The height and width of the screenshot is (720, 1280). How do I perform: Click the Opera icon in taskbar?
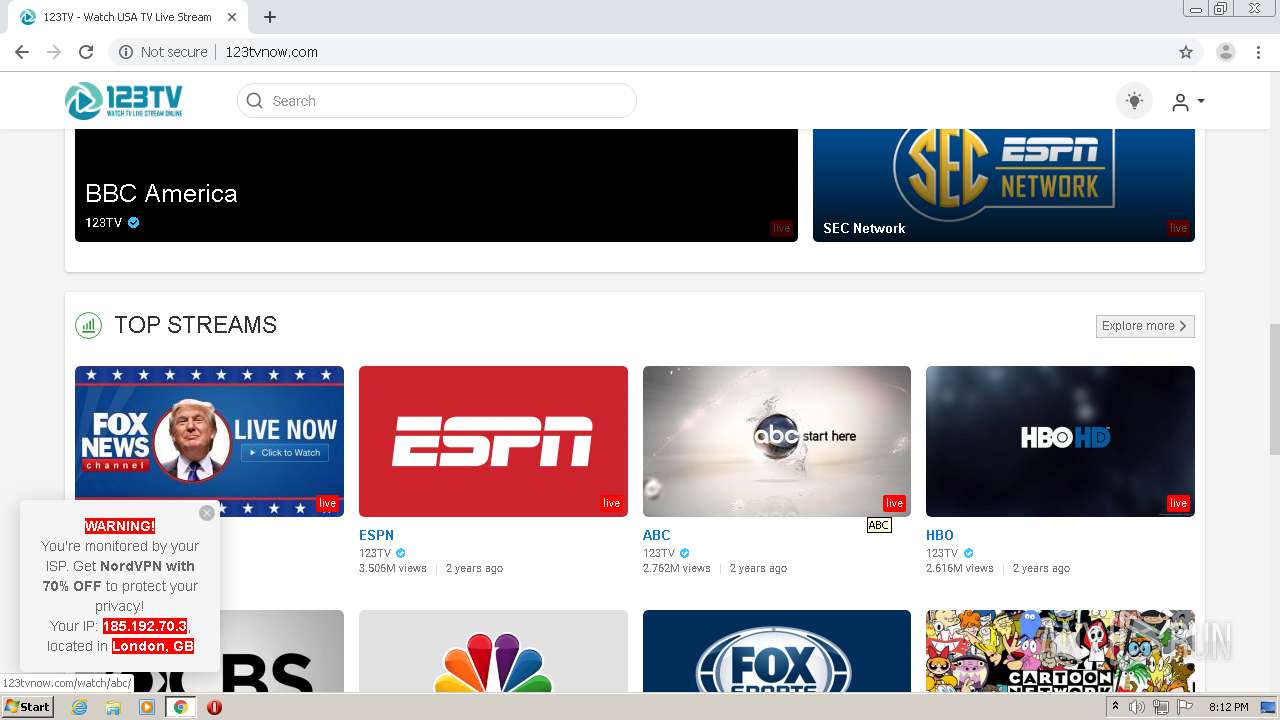tap(214, 707)
